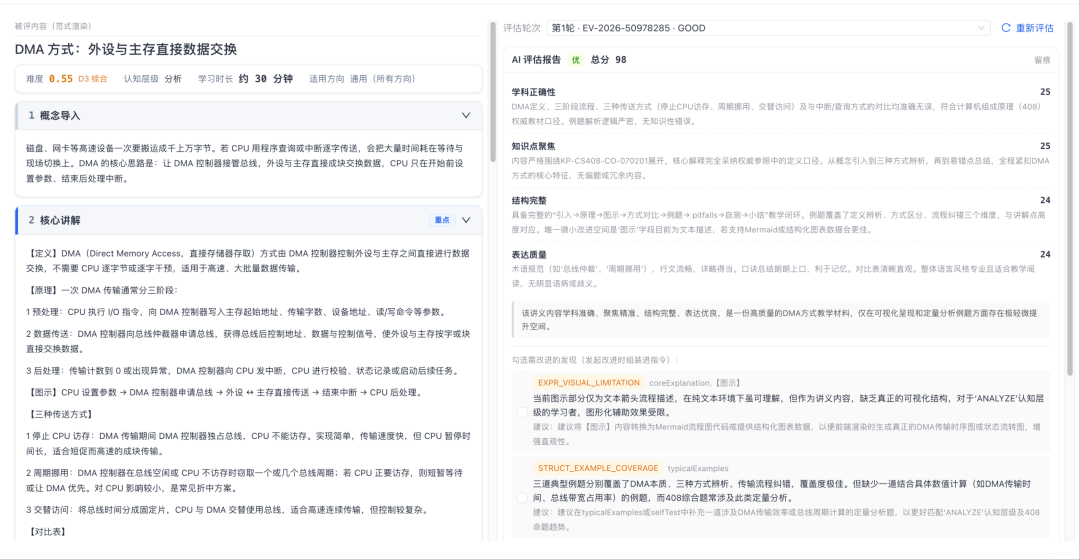1080x560 pixels.
Task: Click the 1 概念导入 section header
Action: (249, 116)
